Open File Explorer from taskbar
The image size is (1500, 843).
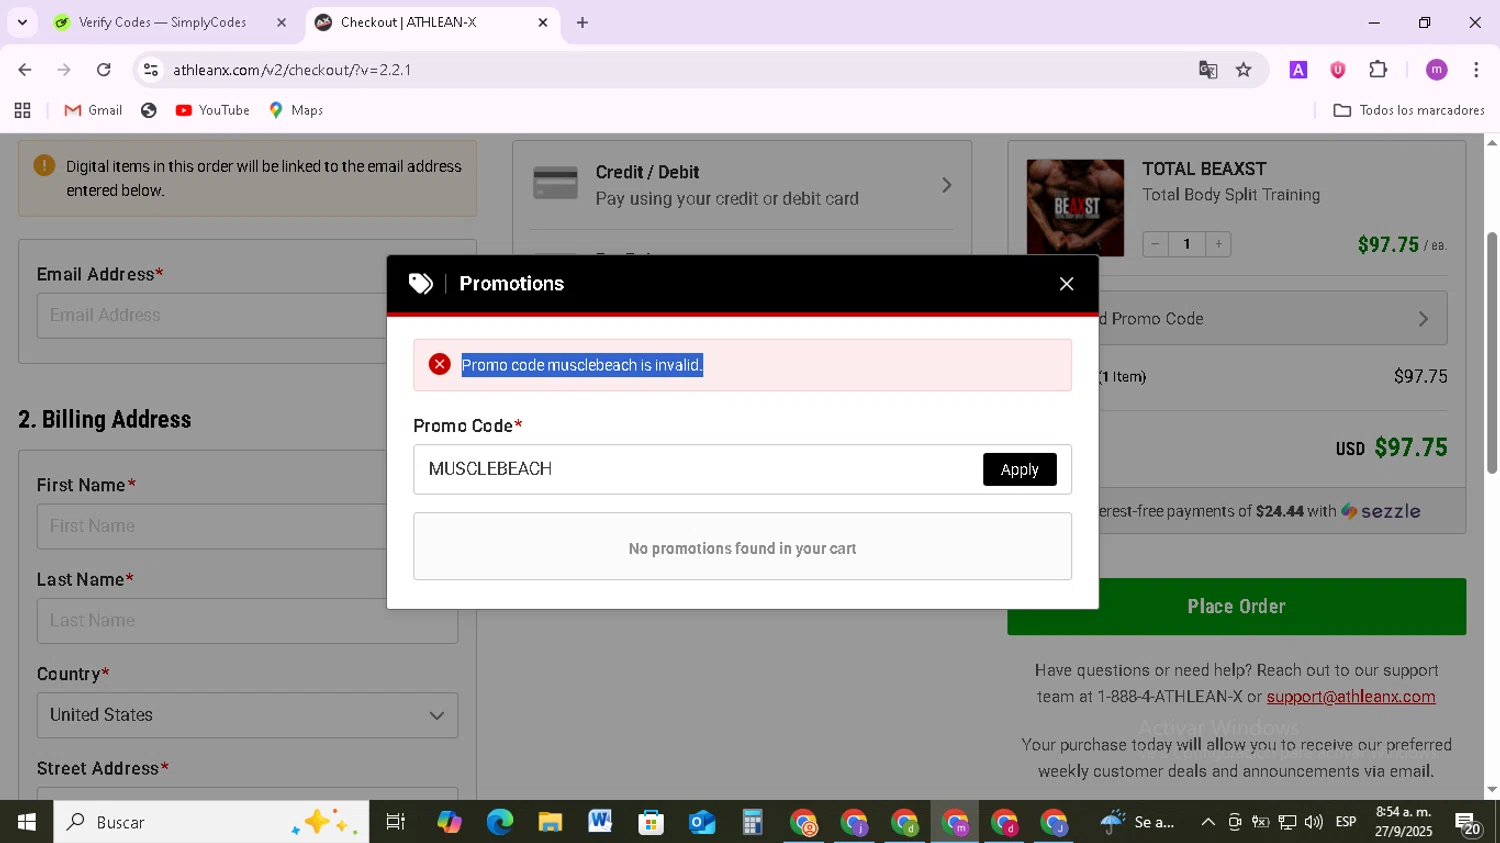[550, 822]
